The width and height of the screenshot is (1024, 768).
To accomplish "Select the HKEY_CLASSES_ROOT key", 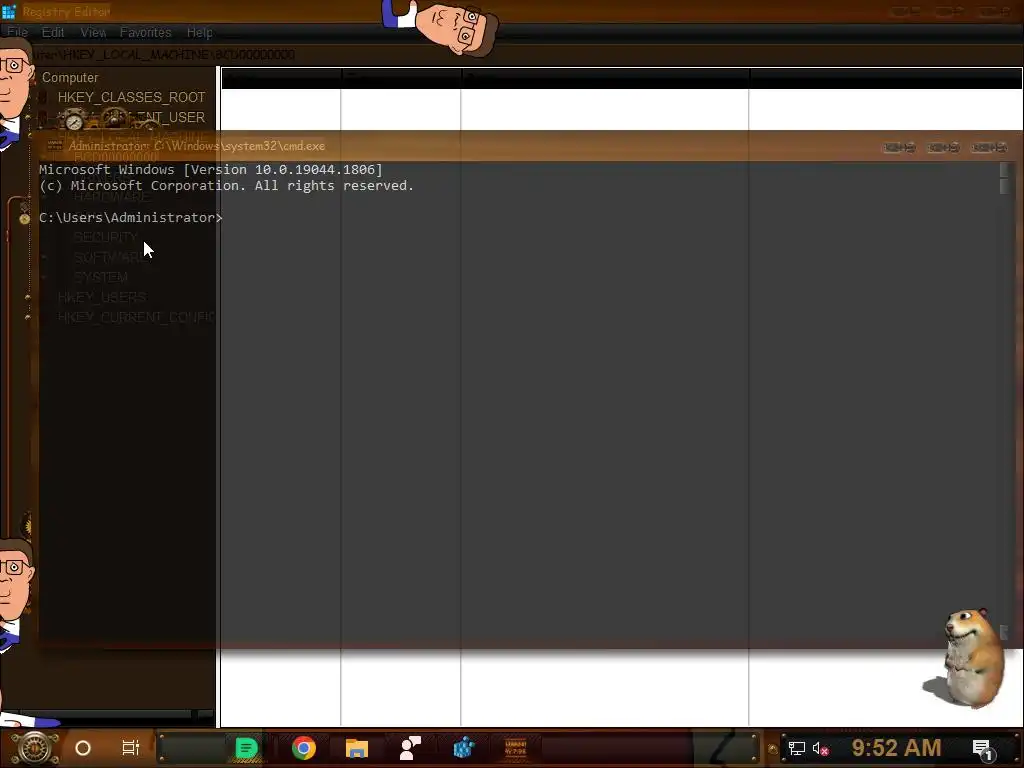I will (131, 97).
